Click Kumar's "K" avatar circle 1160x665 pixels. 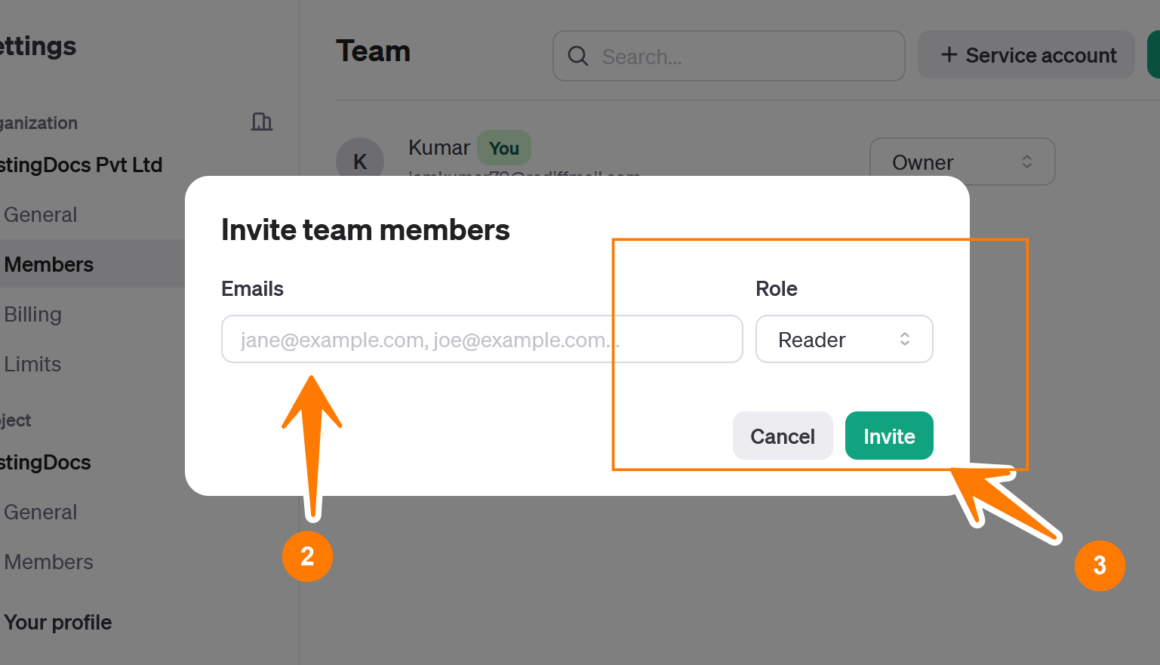[x=360, y=161]
